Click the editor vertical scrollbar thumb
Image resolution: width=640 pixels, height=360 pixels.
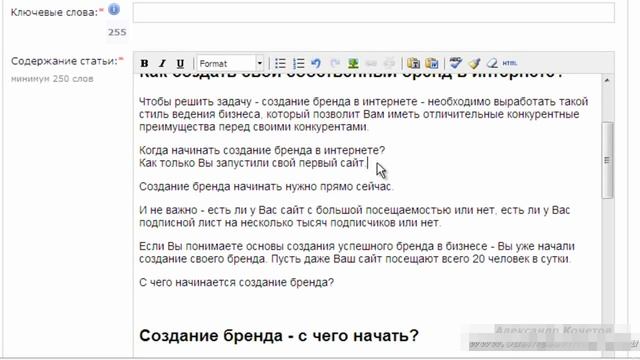click(x=608, y=160)
